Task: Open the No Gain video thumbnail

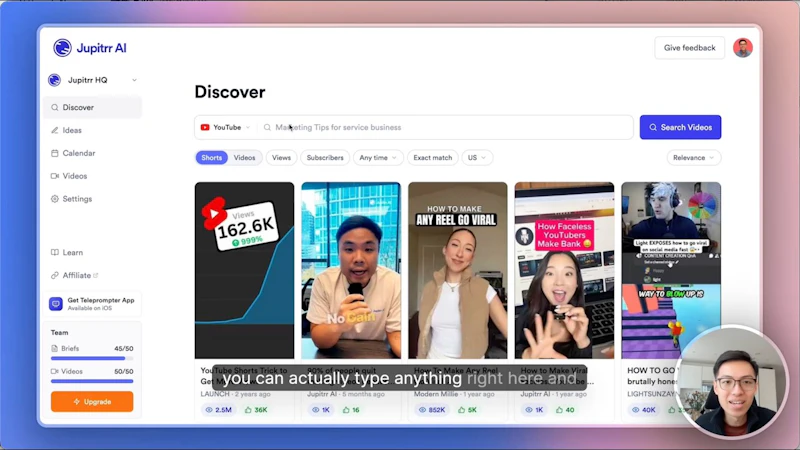Action: (351, 270)
